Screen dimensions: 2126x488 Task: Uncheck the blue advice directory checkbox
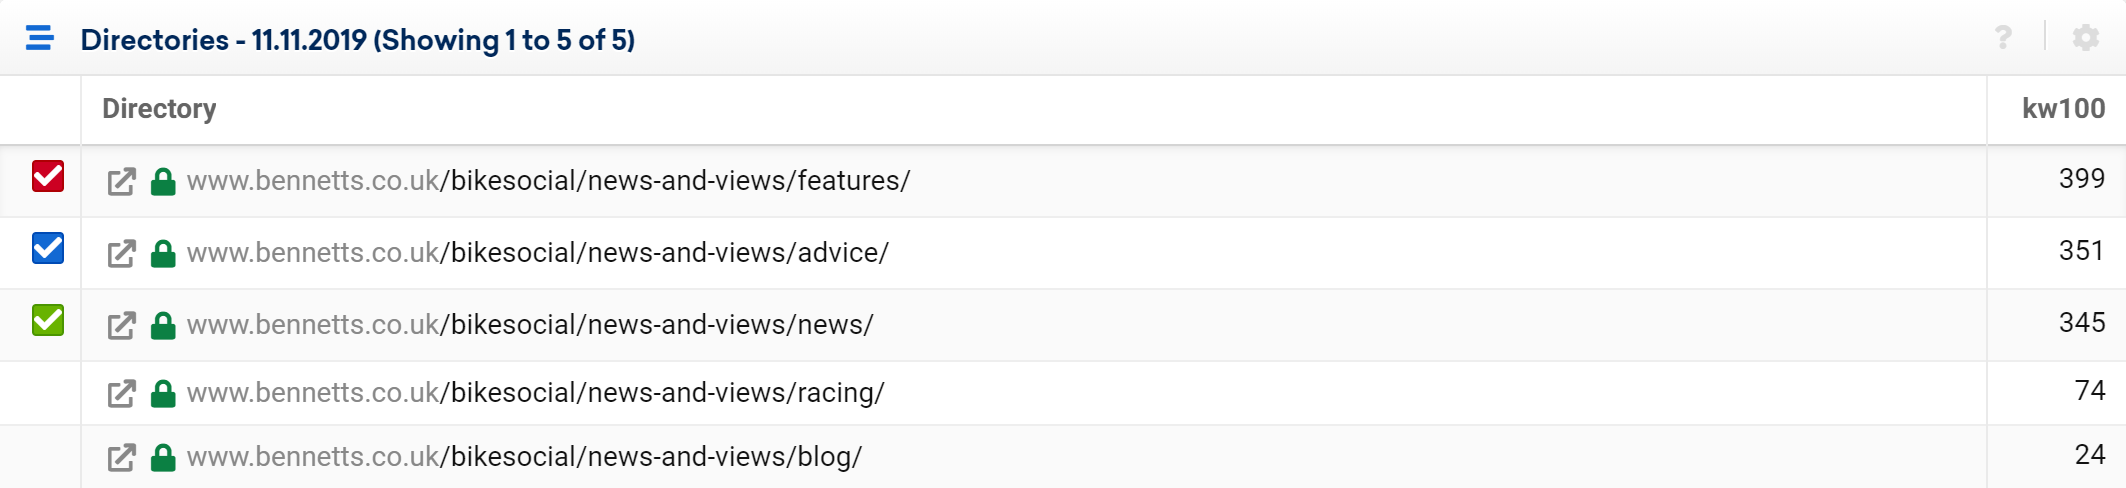(48, 248)
